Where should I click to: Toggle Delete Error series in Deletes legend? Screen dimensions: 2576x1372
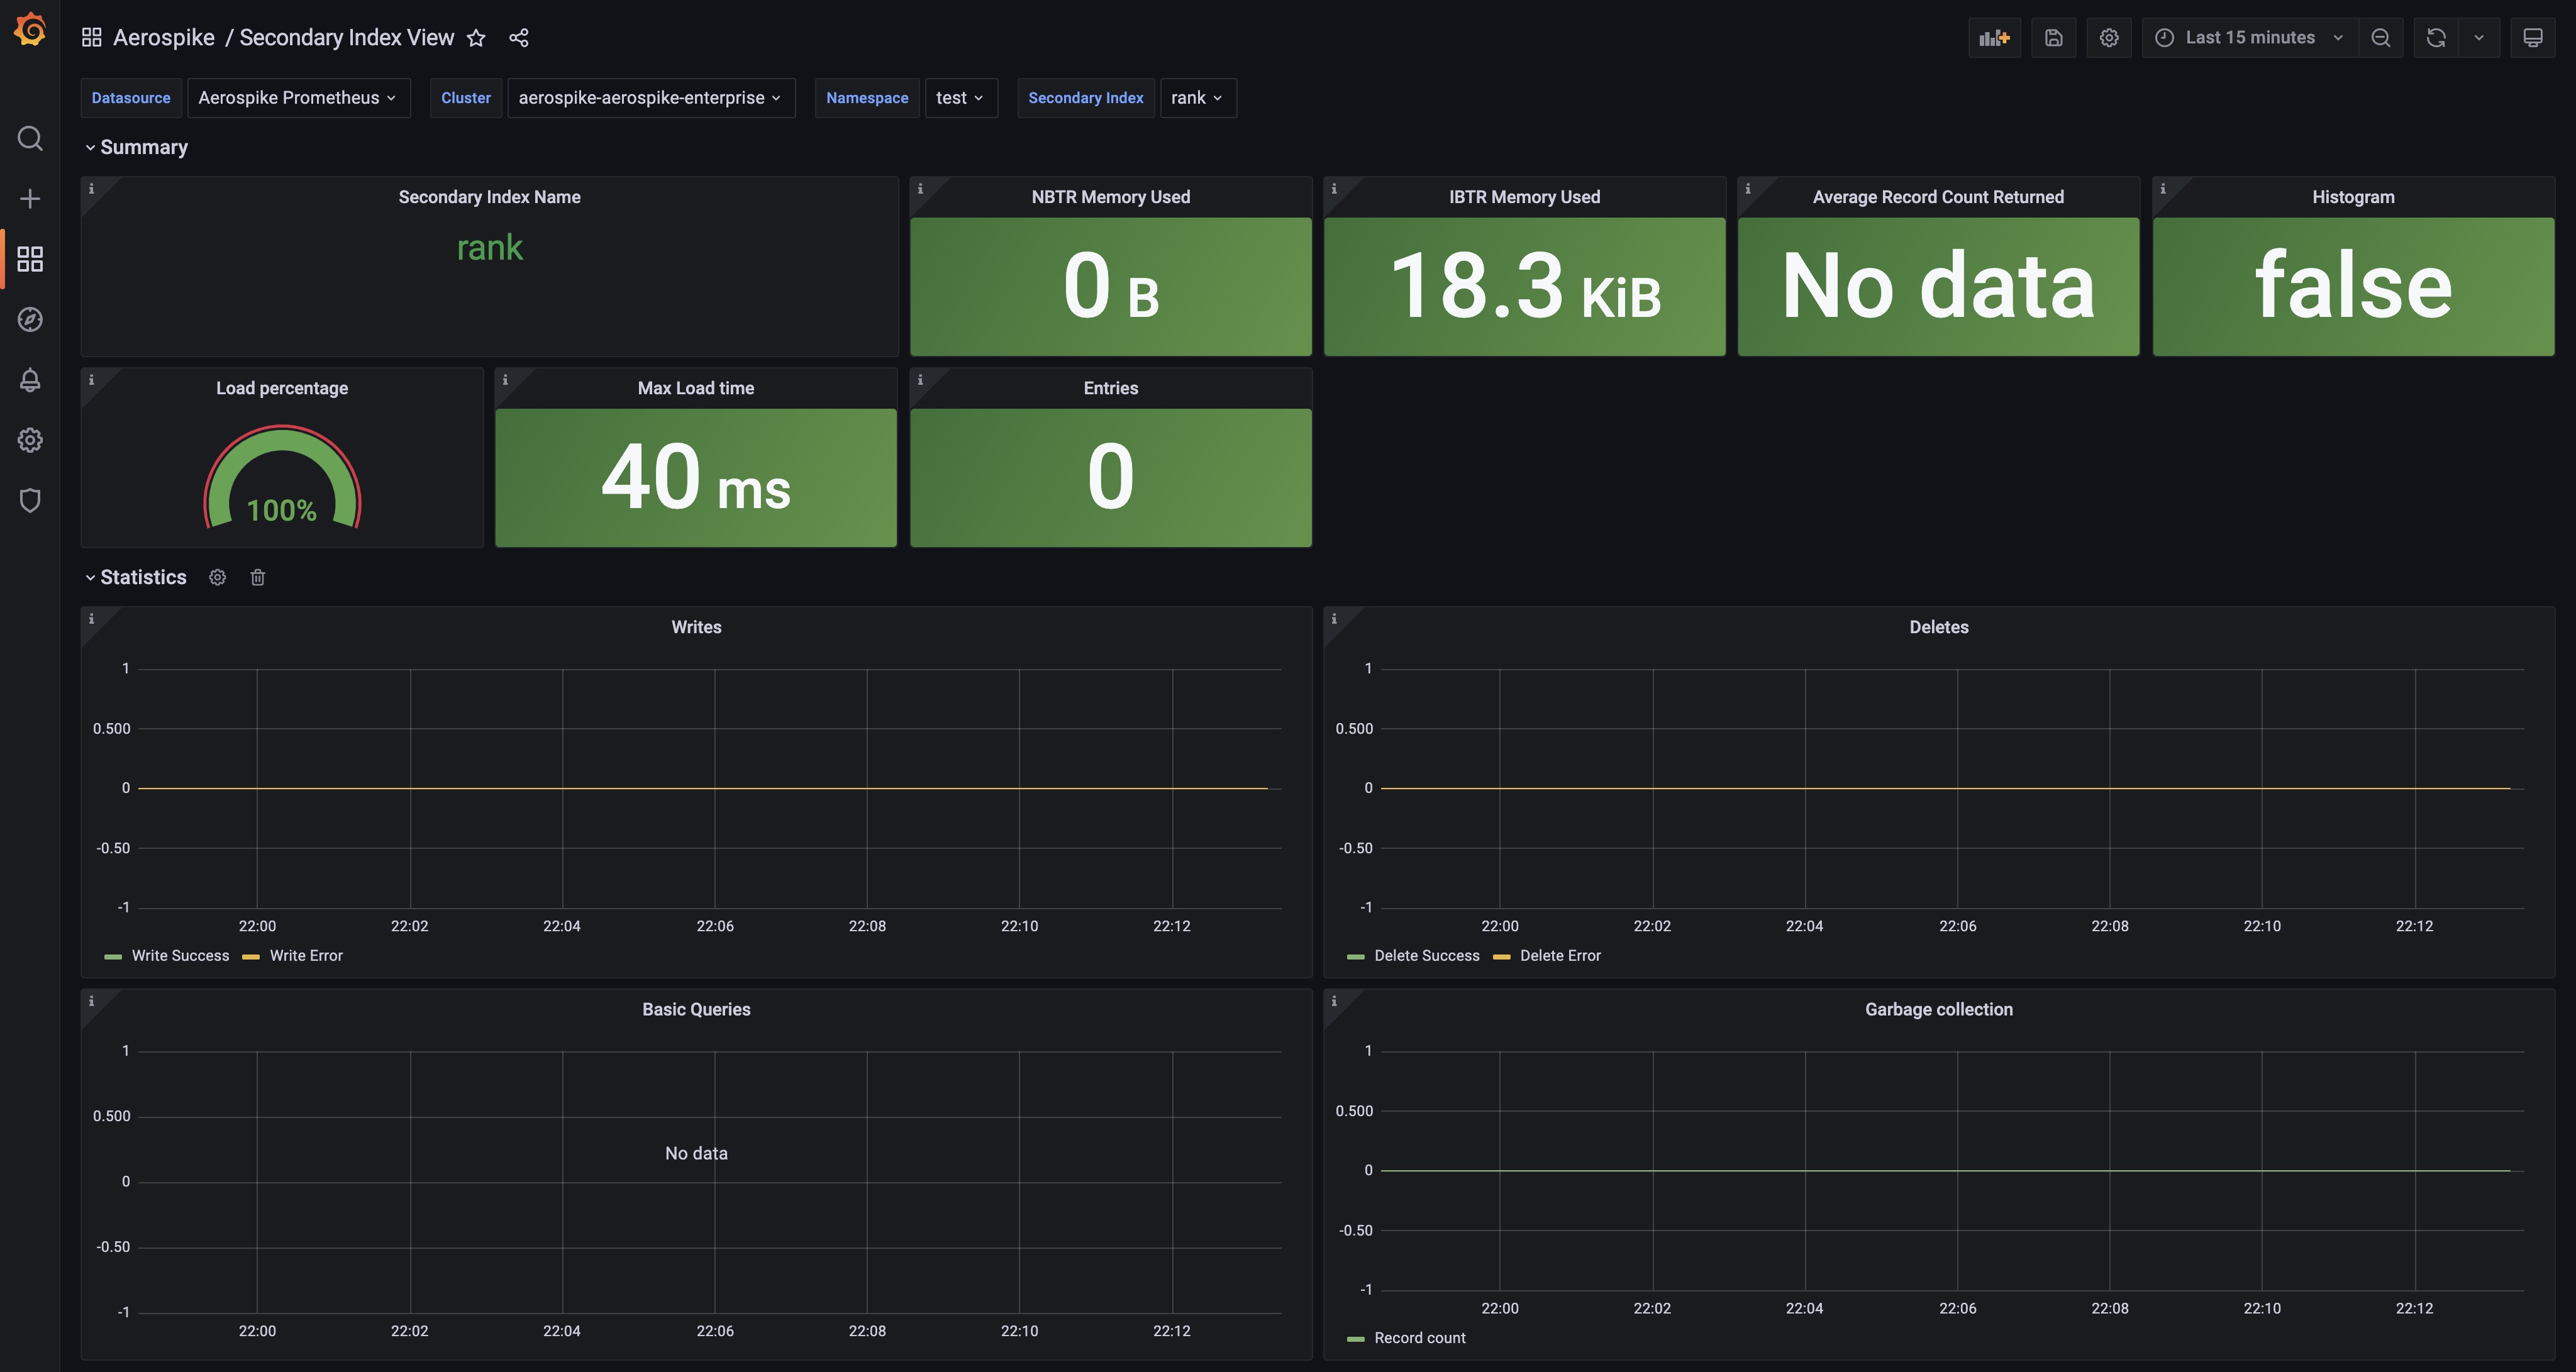point(1560,956)
